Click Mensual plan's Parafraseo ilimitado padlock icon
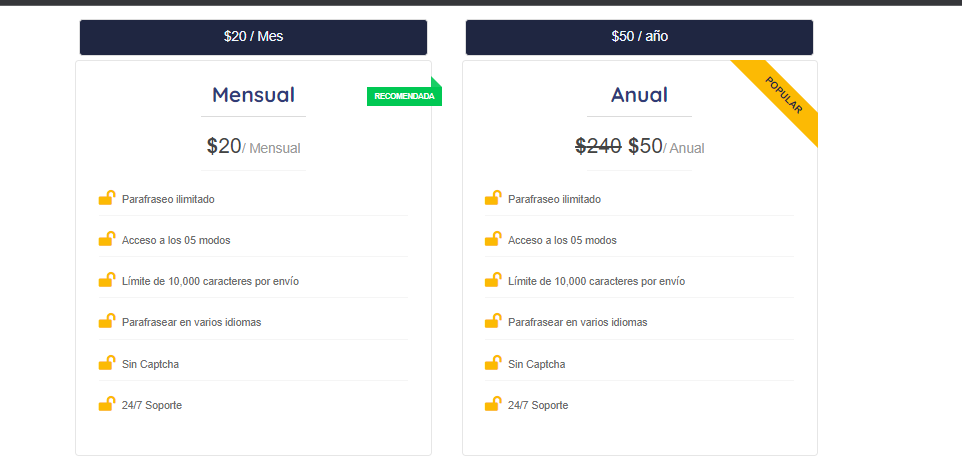The image size is (962, 476). tap(107, 198)
